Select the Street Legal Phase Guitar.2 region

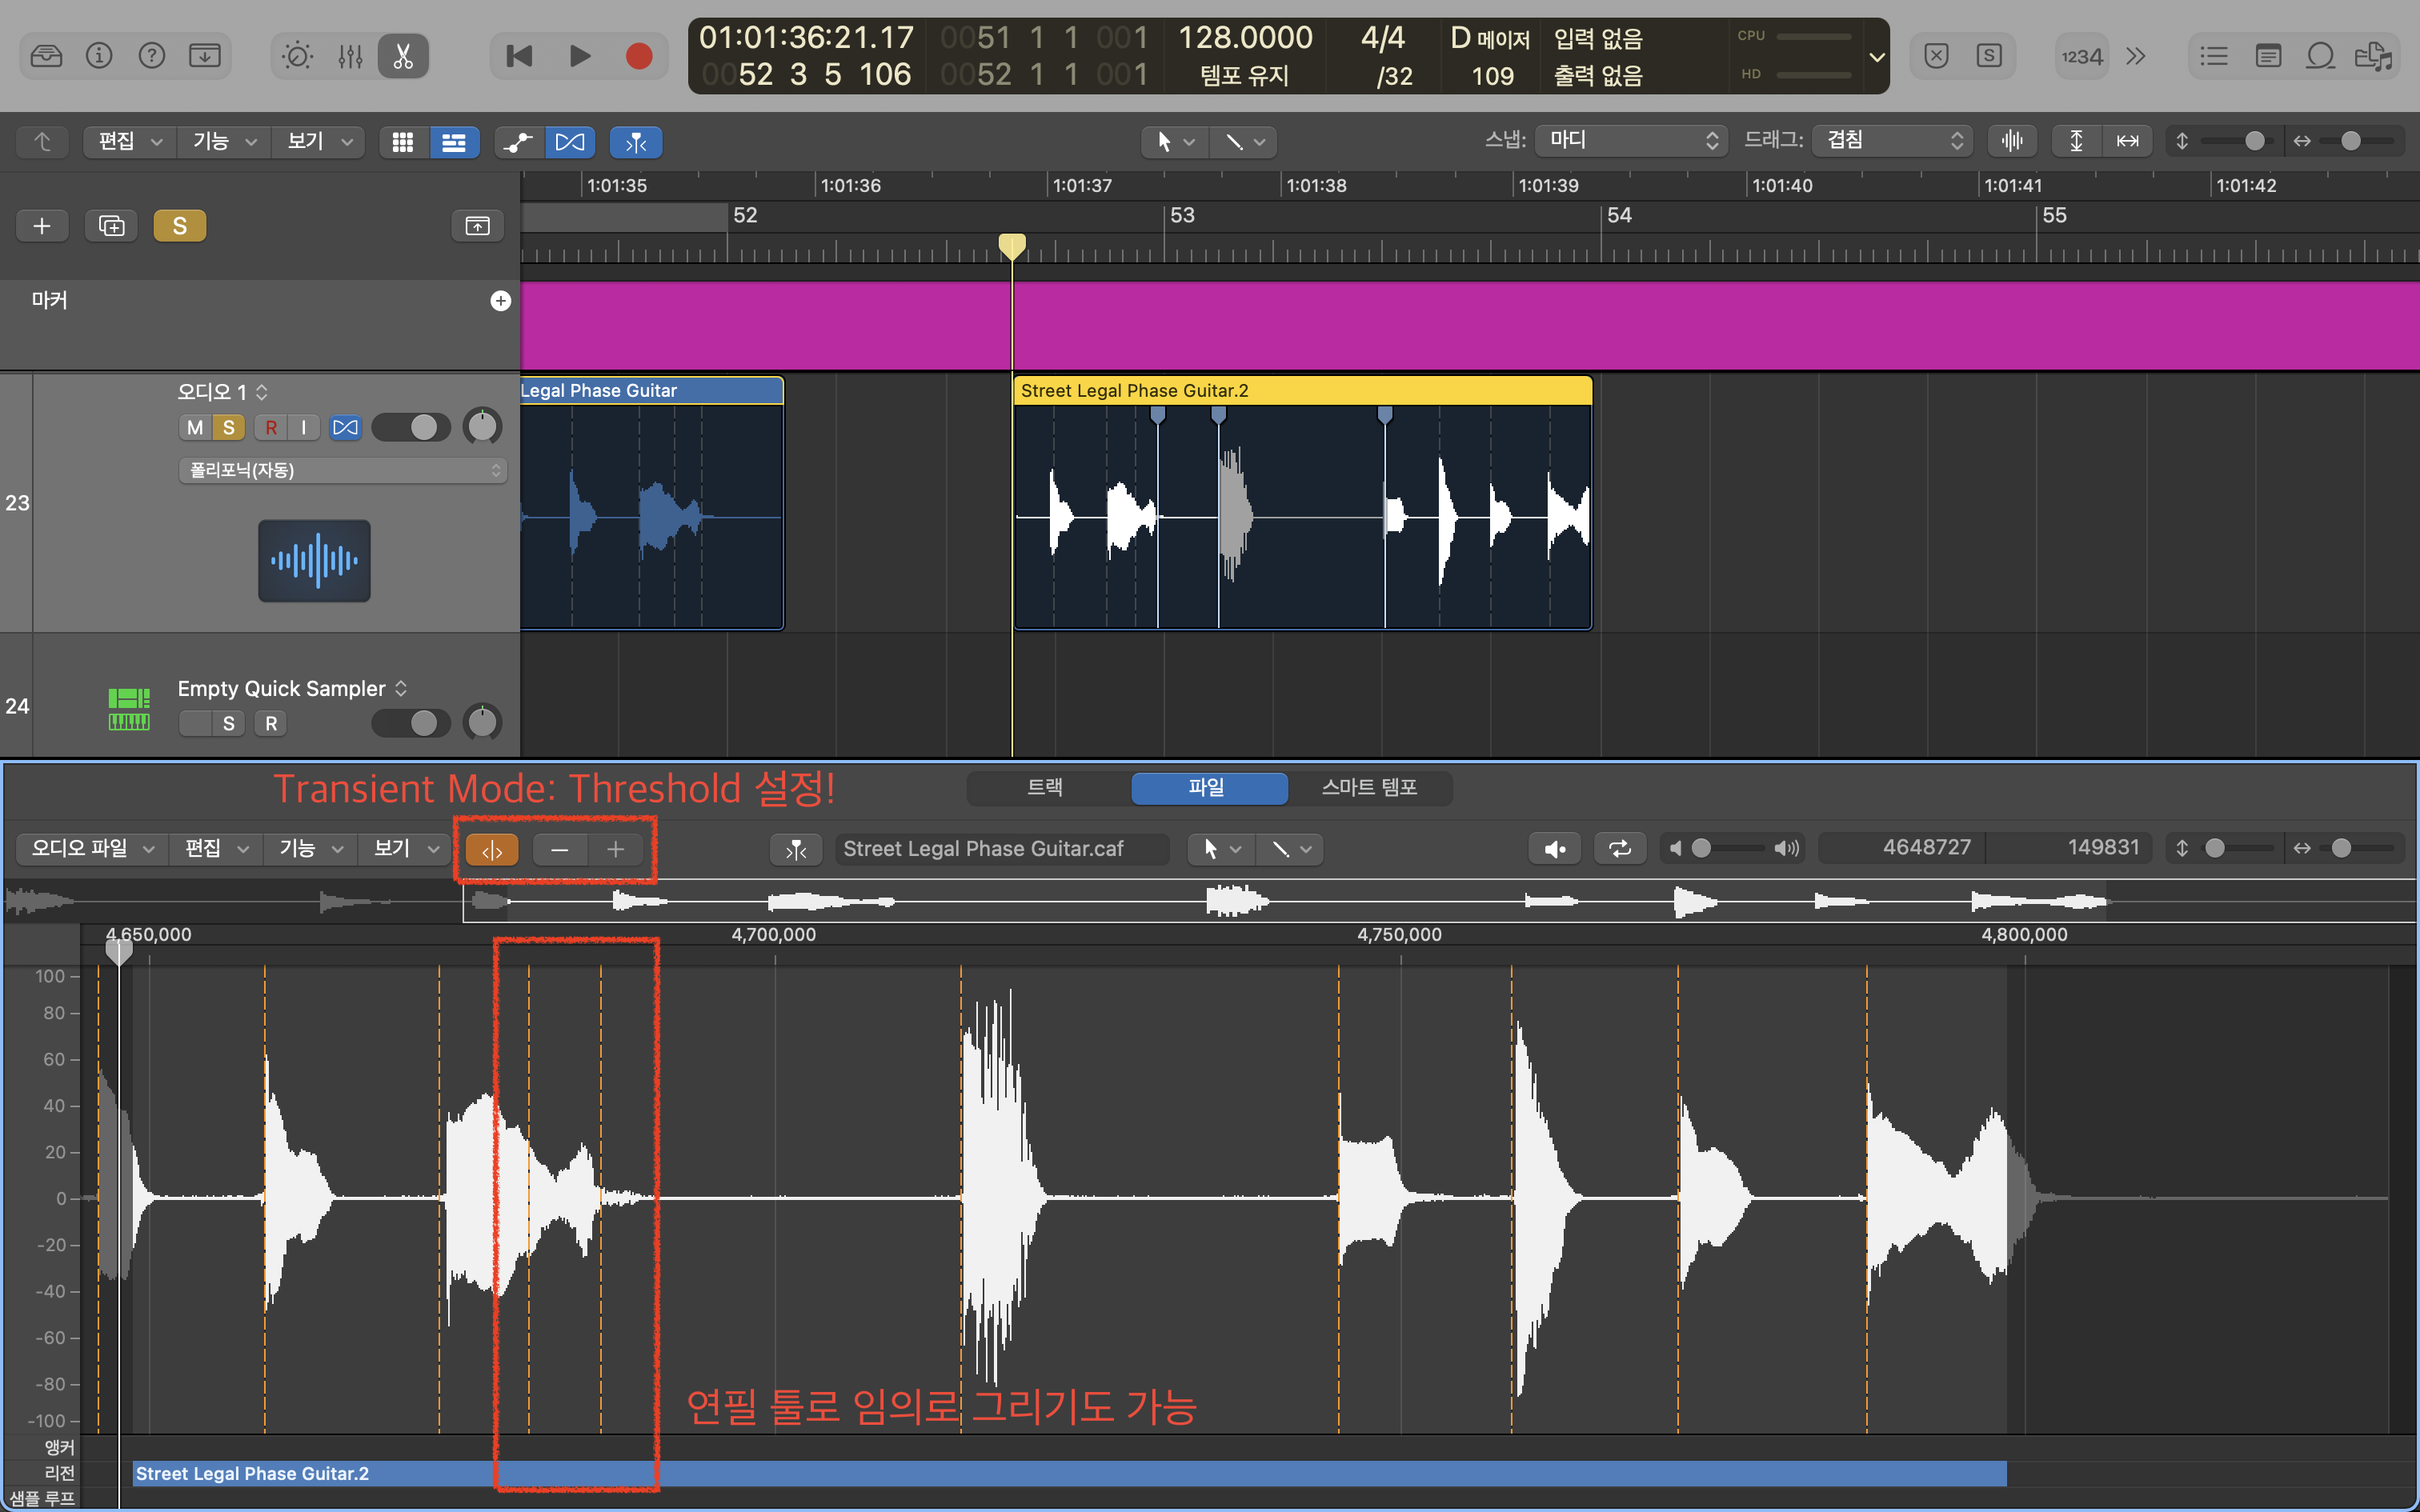[x=1300, y=391]
